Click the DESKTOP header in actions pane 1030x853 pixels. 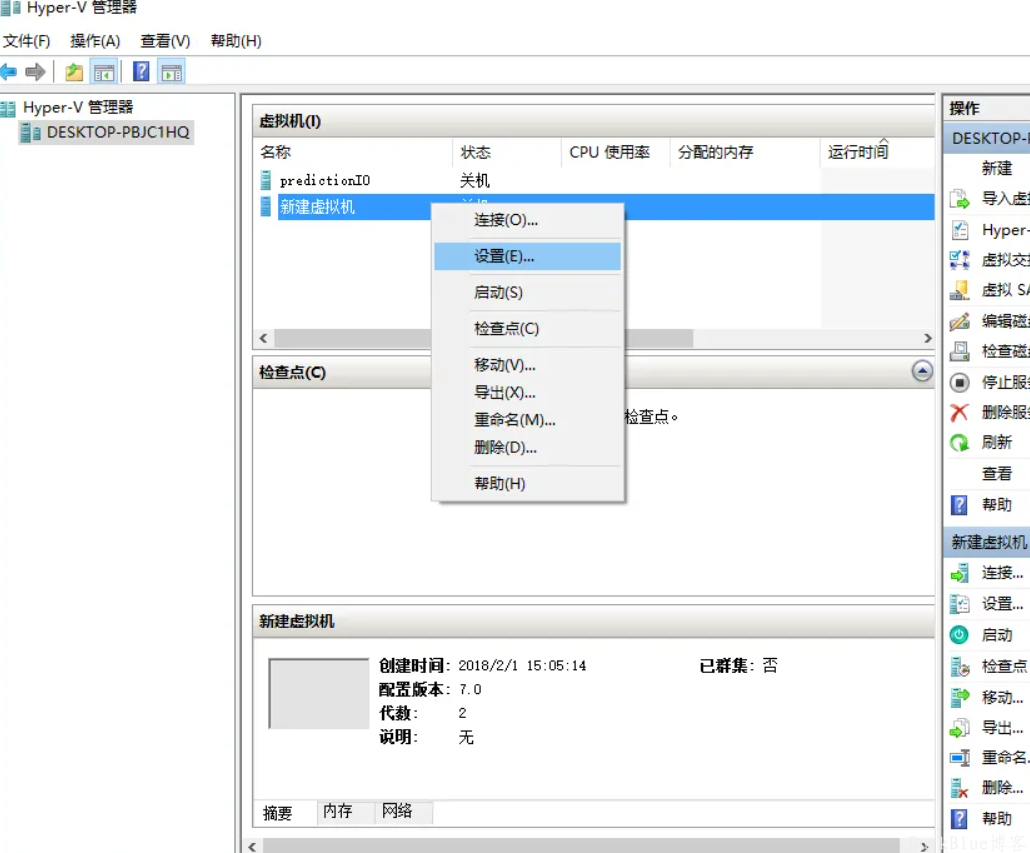tap(987, 139)
